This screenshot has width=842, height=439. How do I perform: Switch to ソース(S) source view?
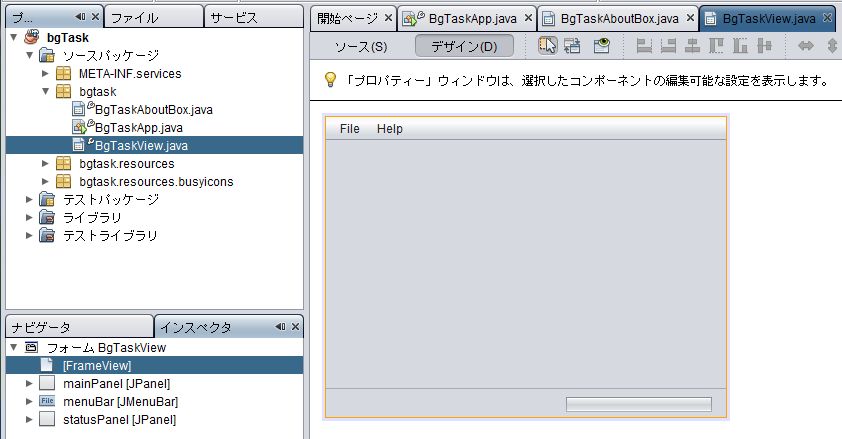tap(360, 47)
